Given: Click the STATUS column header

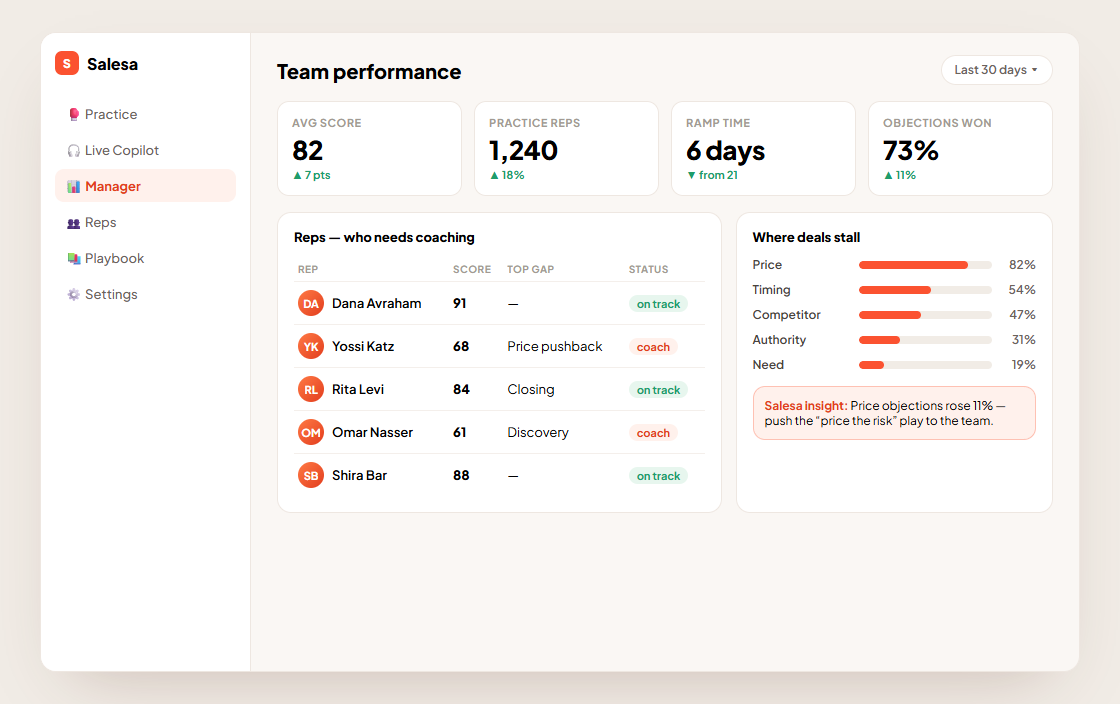Looking at the screenshot, I should tap(649, 269).
